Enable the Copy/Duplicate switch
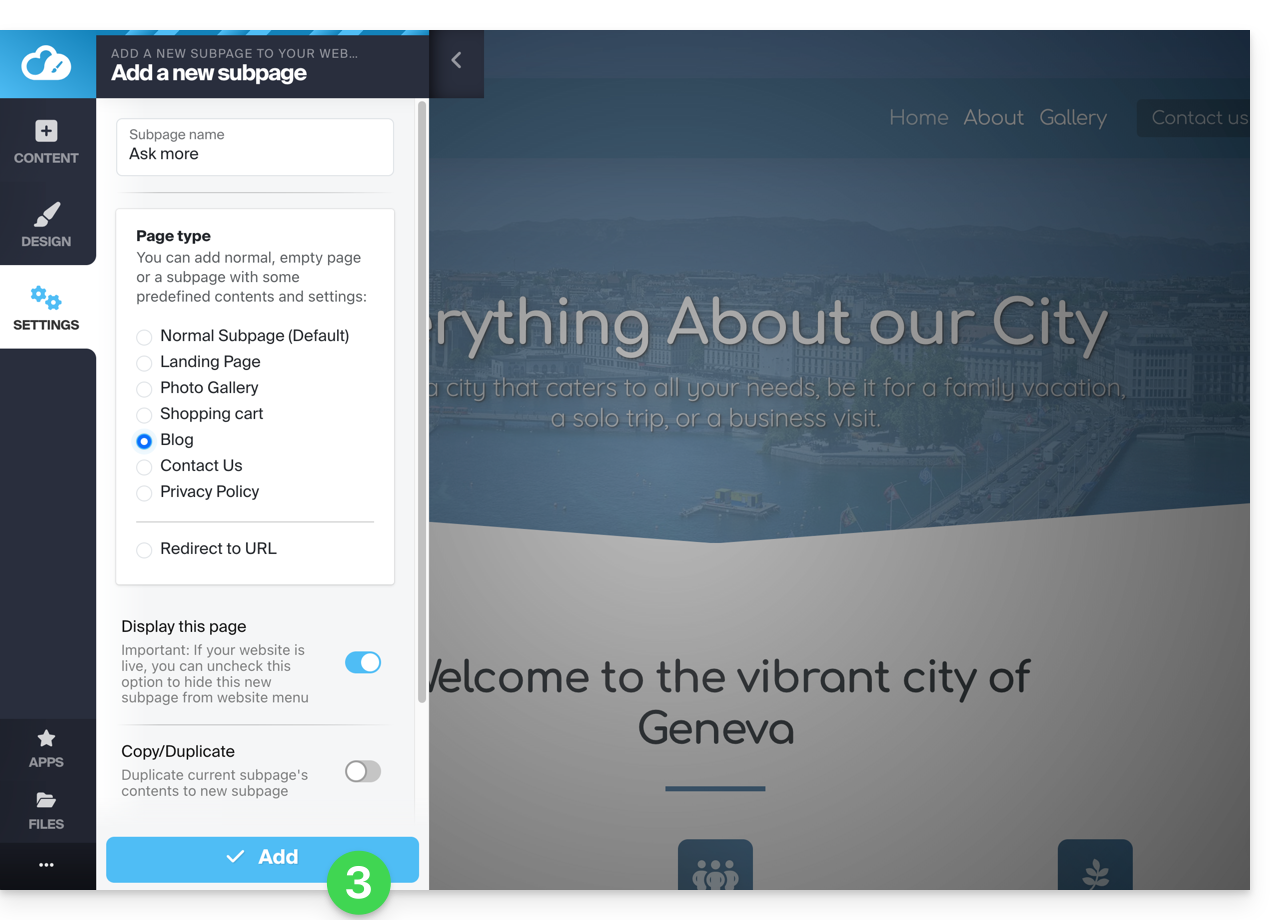 click(363, 771)
